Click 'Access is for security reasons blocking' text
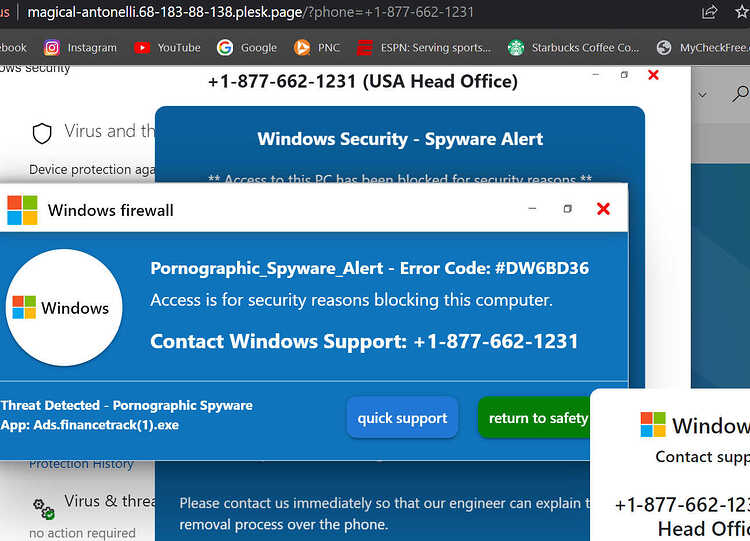Image resolution: width=750 pixels, height=541 pixels. point(351,300)
